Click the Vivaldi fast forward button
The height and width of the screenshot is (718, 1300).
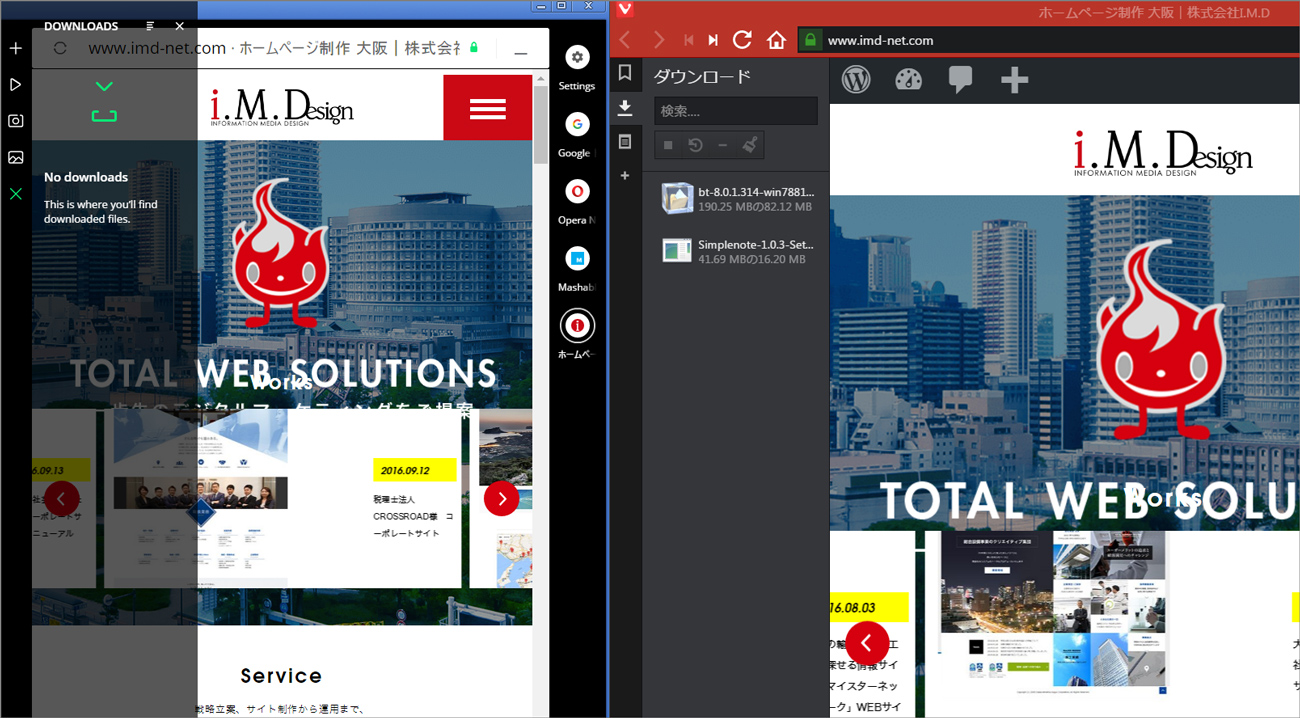(713, 40)
